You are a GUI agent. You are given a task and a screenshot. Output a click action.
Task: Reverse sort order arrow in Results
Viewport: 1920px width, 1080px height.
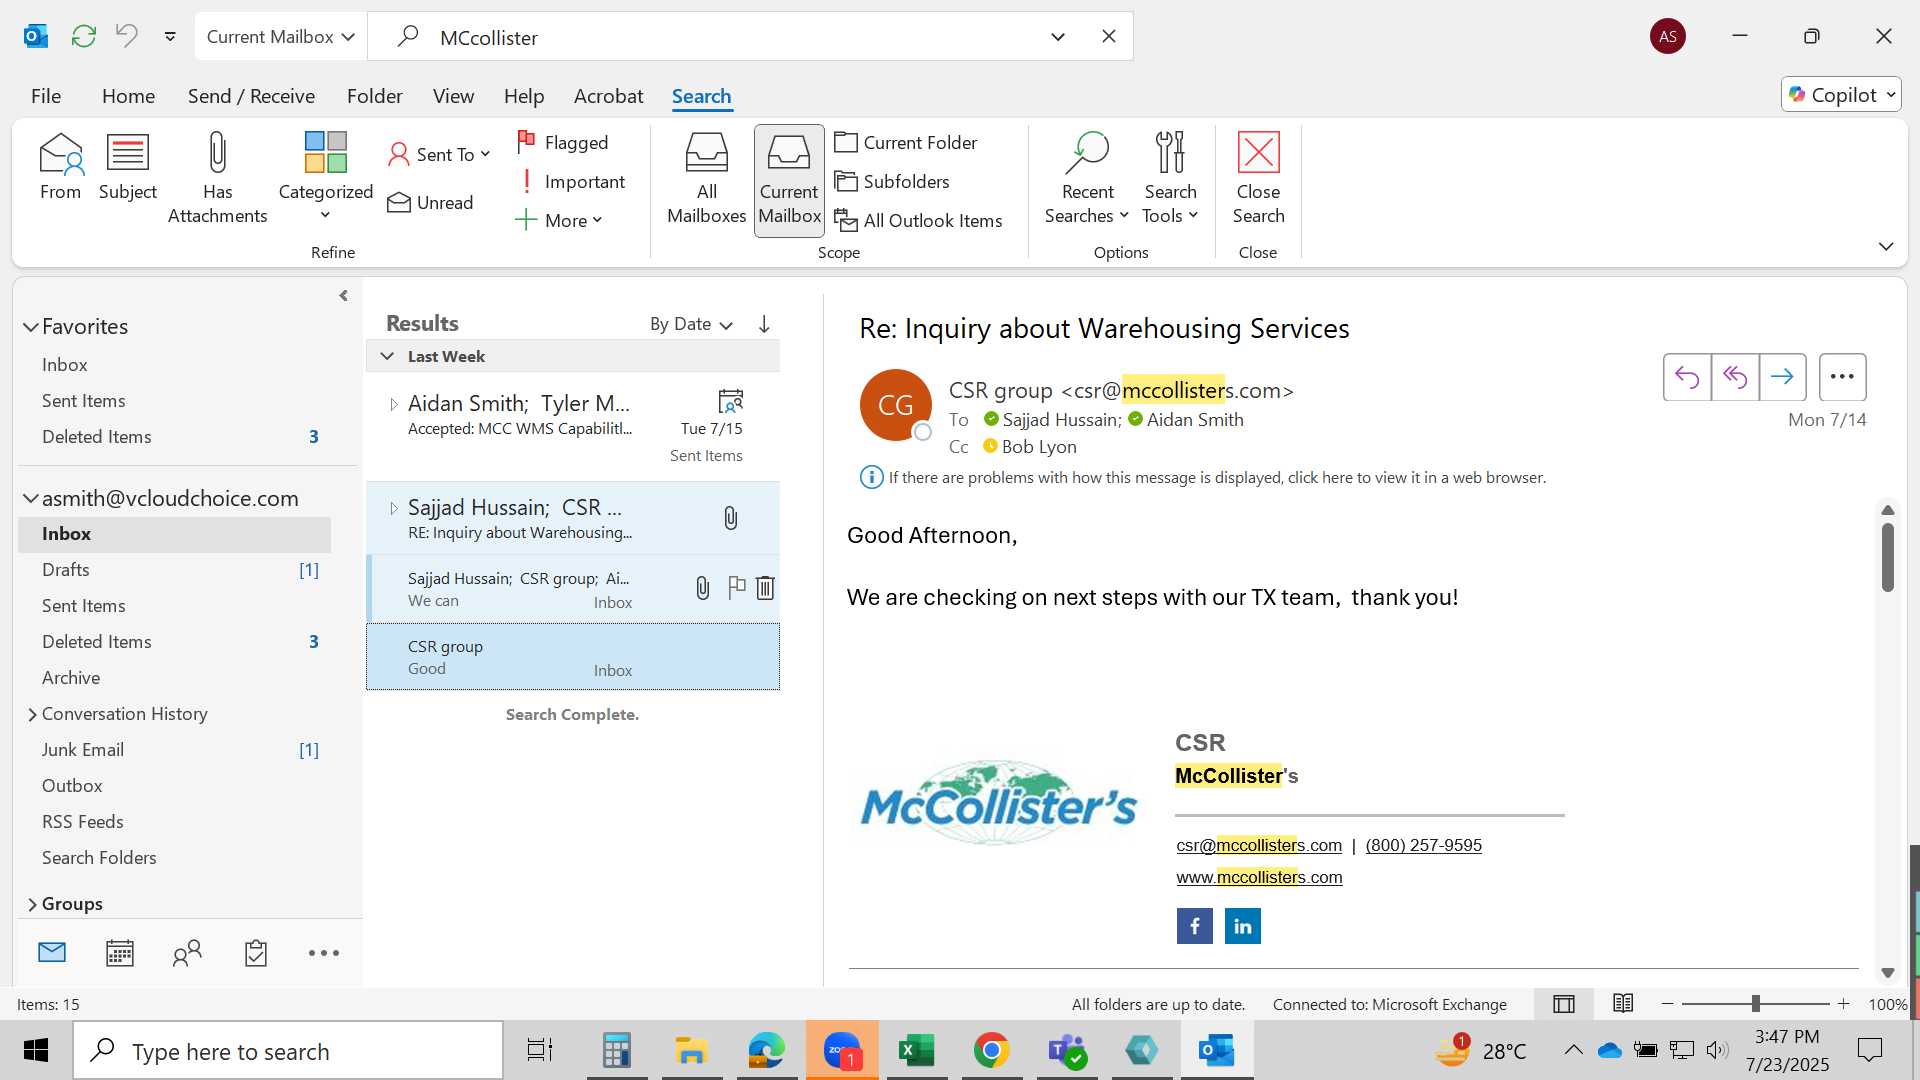pos(764,324)
